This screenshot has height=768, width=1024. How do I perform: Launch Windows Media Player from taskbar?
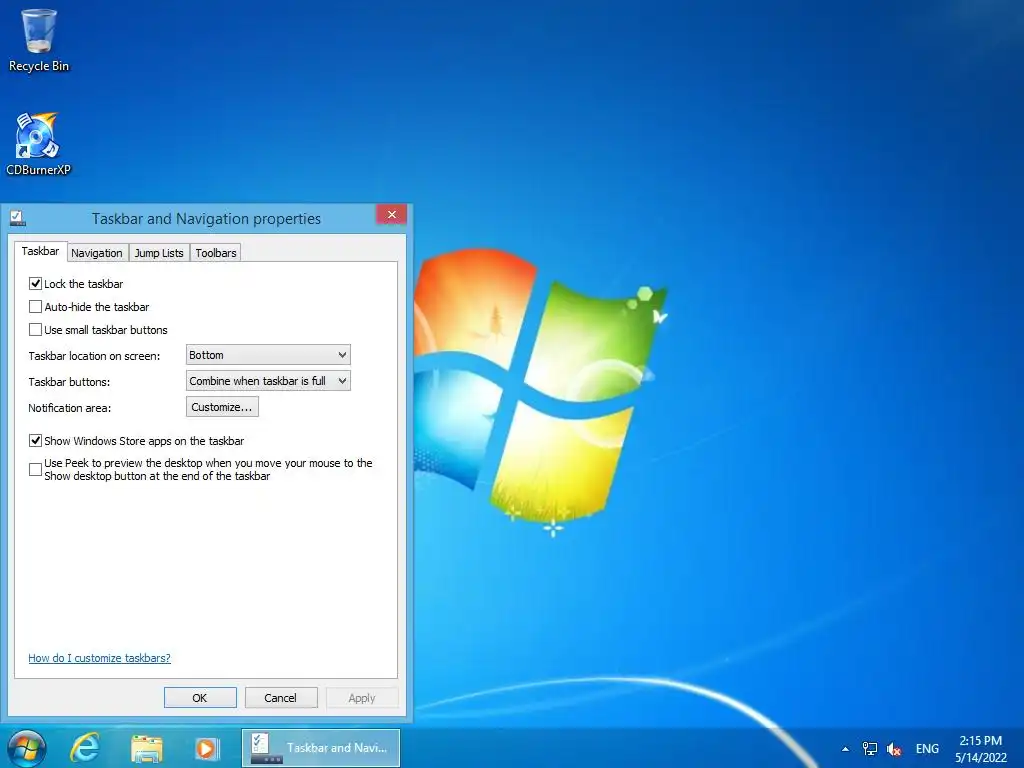point(207,748)
